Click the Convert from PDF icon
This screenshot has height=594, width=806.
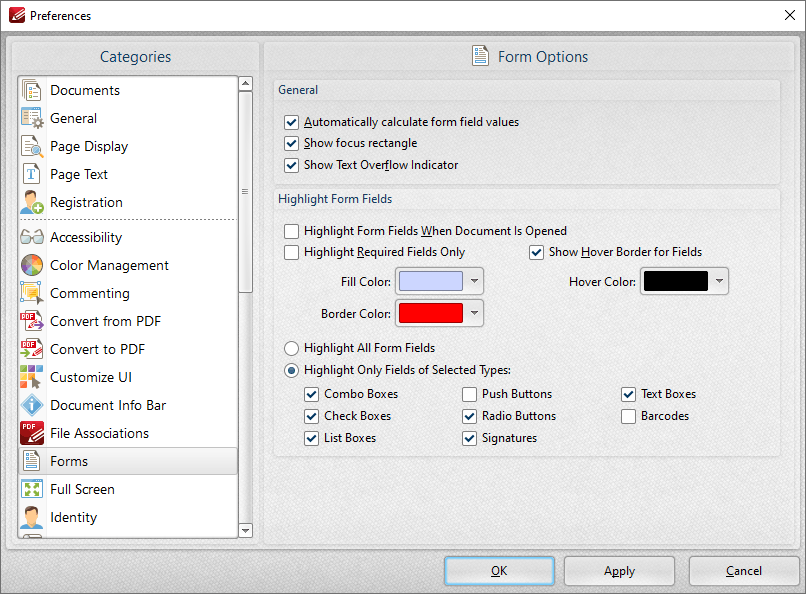[32, 321]
